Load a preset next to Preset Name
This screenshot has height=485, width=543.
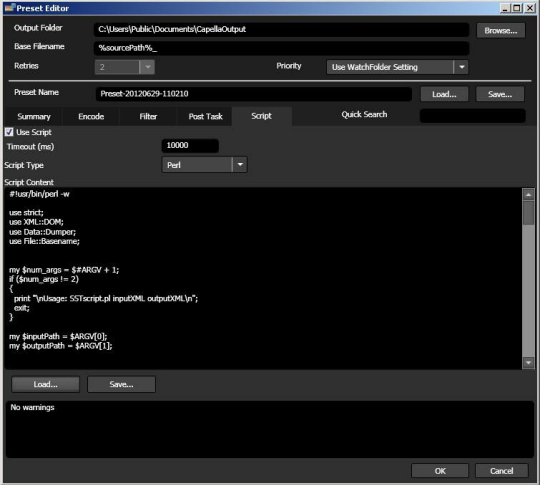click(444, 94)
